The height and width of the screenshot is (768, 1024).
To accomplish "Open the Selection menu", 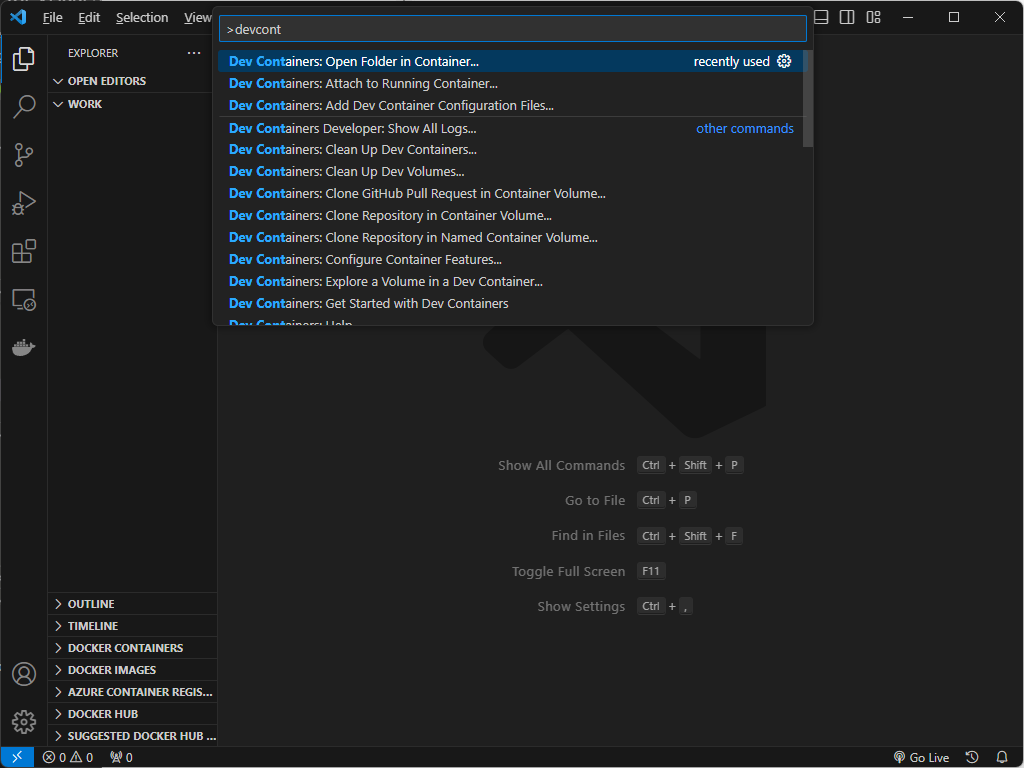I will (x=142, y=18).
